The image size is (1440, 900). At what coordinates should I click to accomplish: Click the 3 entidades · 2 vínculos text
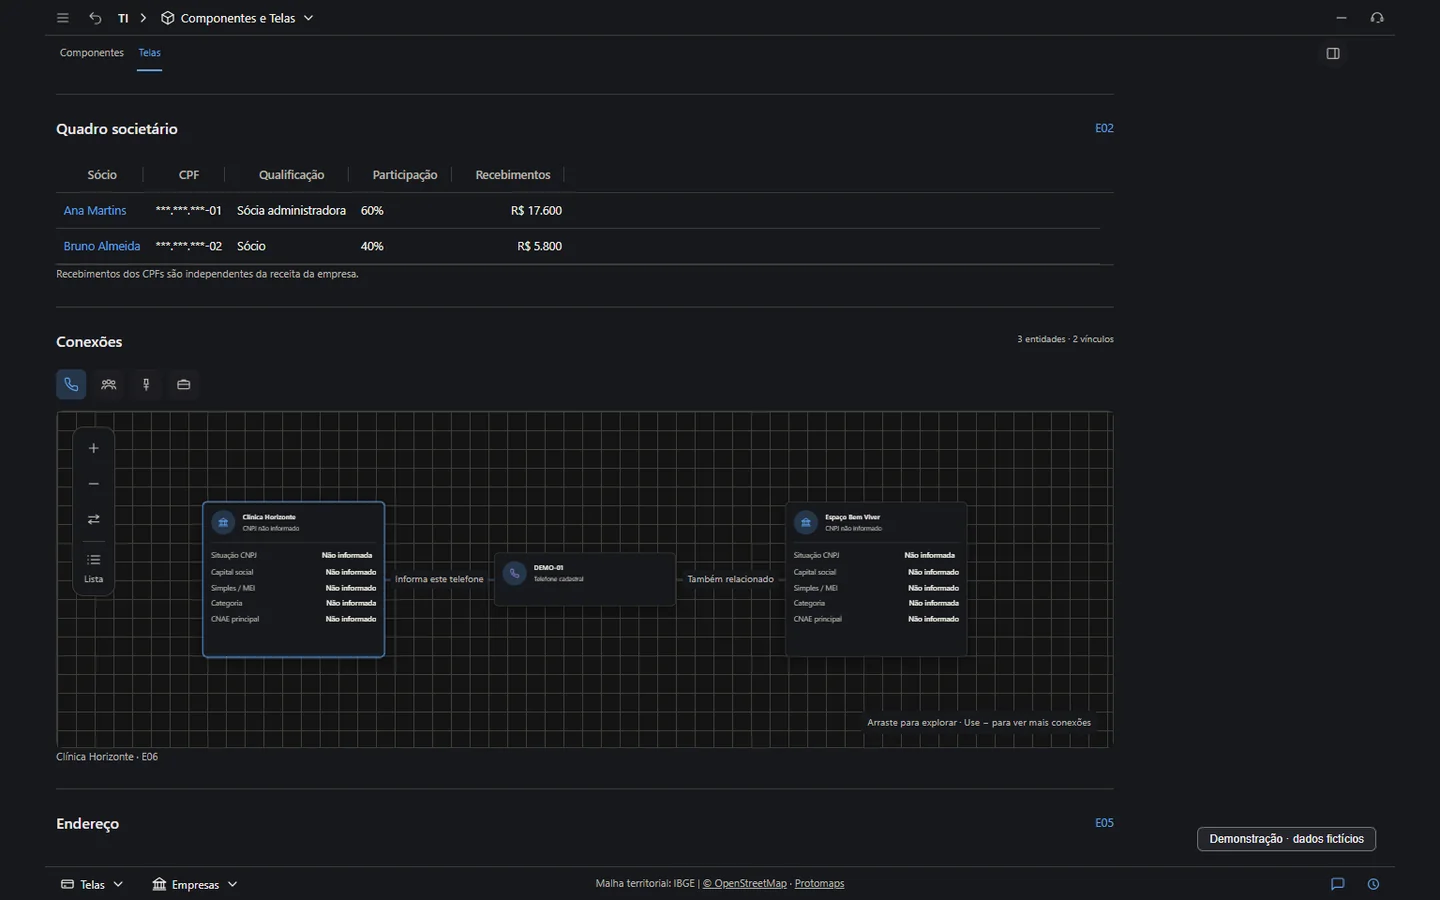point(1065,339)
